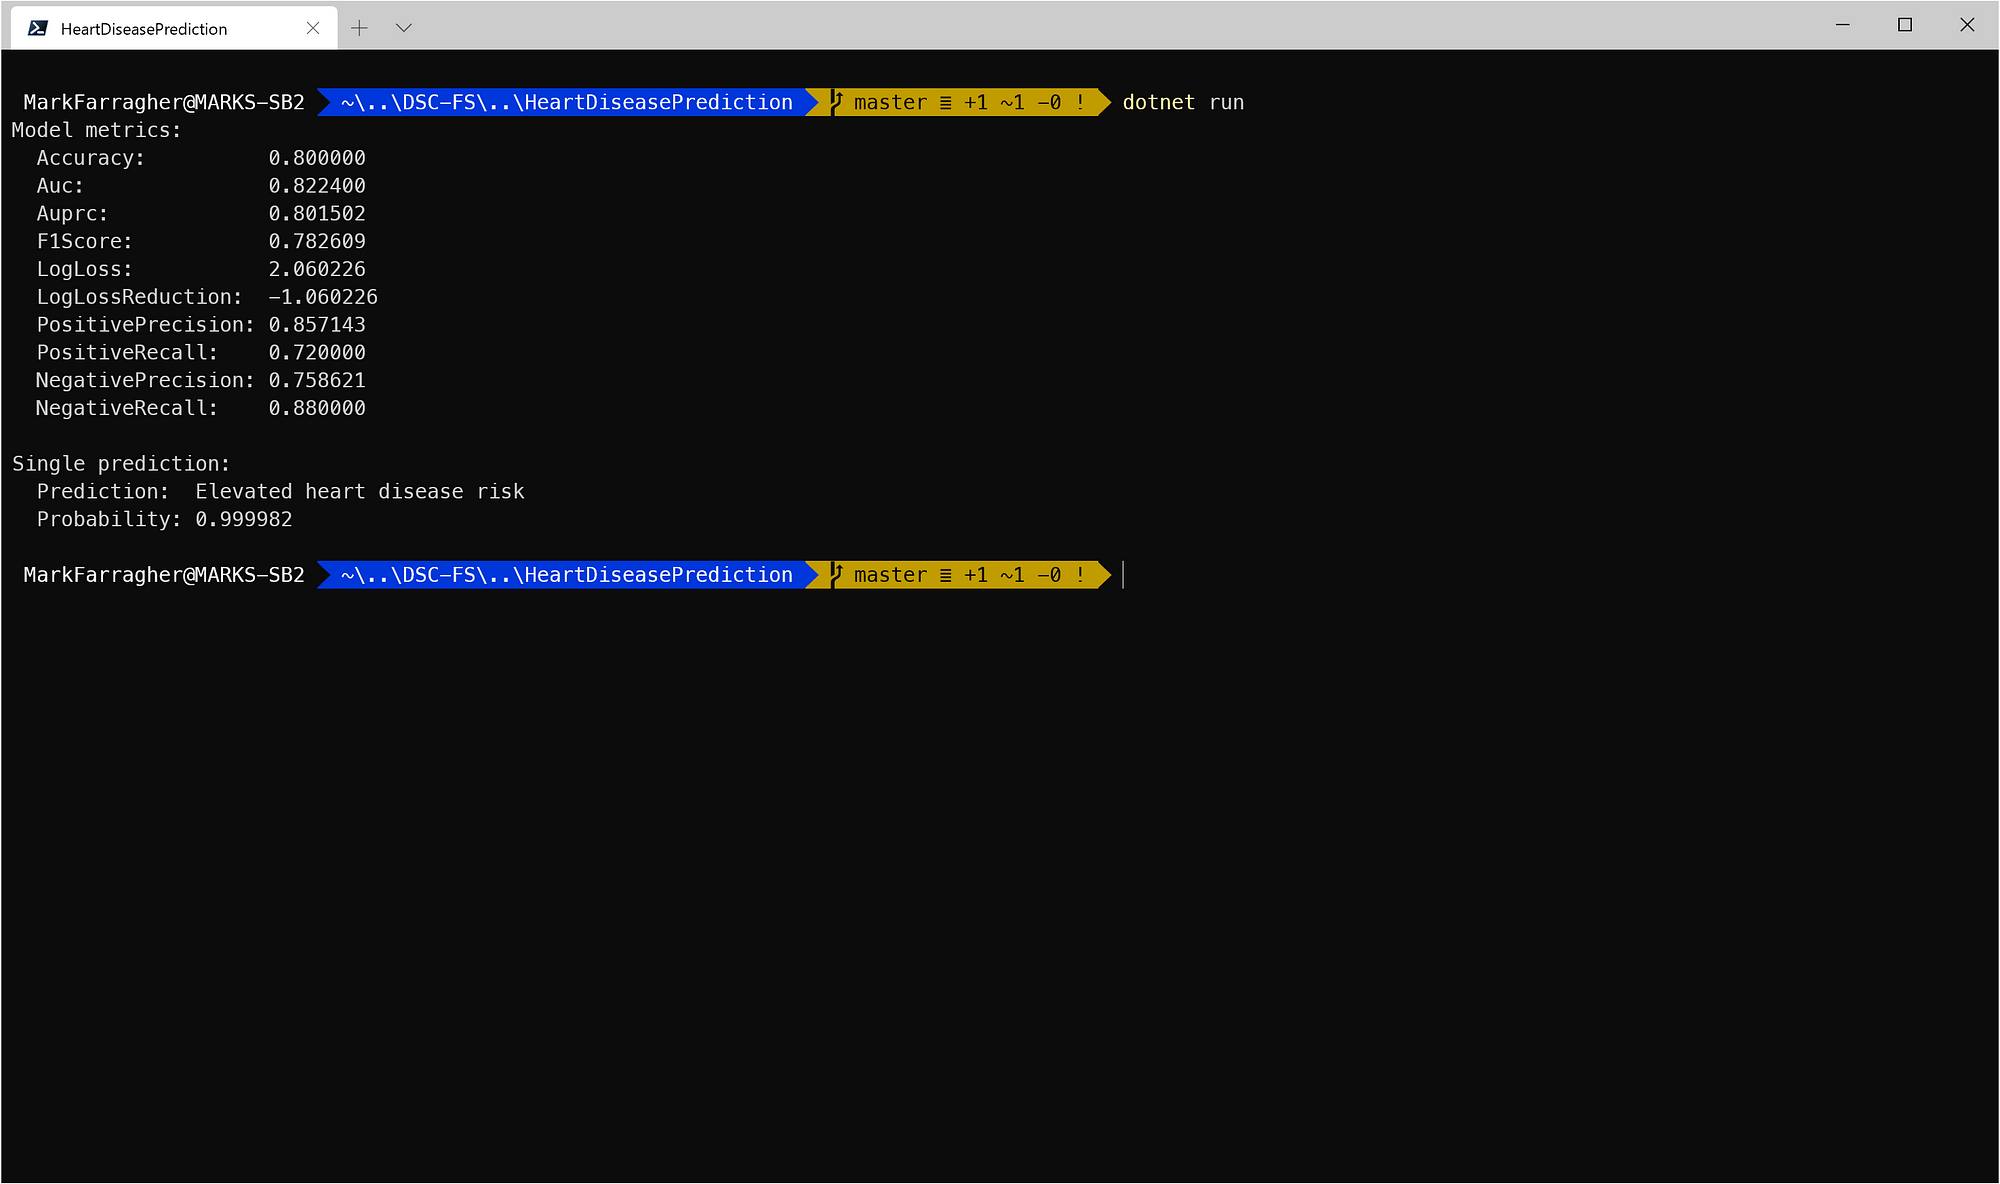The width and height of the screenshot is (2000, 1184).
Task: Expand the new tab profile dropdown chevron
Action: [404, 28]
